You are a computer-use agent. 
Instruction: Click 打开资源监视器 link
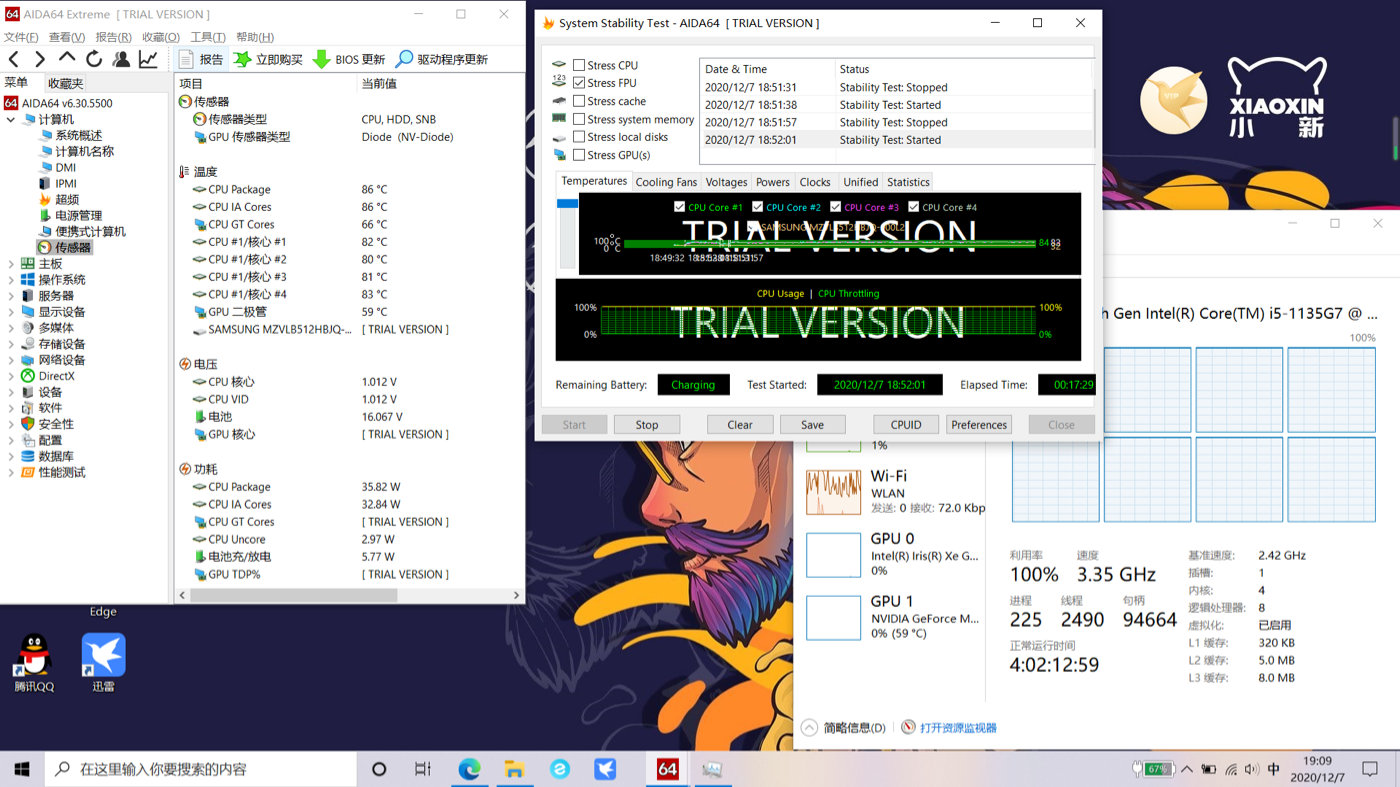pos(957,728)
